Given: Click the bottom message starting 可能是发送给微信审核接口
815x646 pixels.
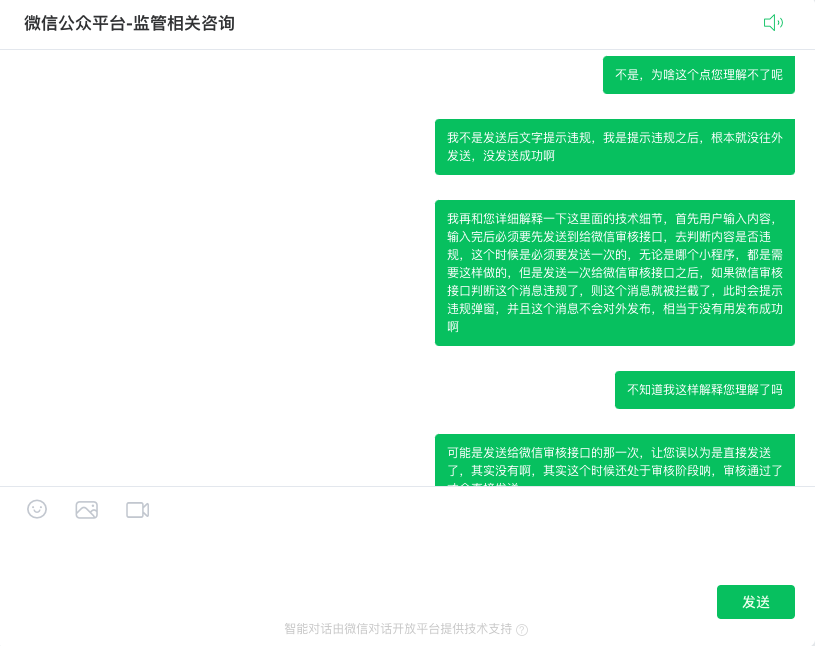Looking at the screenshot, I should (x=615, y=460).
